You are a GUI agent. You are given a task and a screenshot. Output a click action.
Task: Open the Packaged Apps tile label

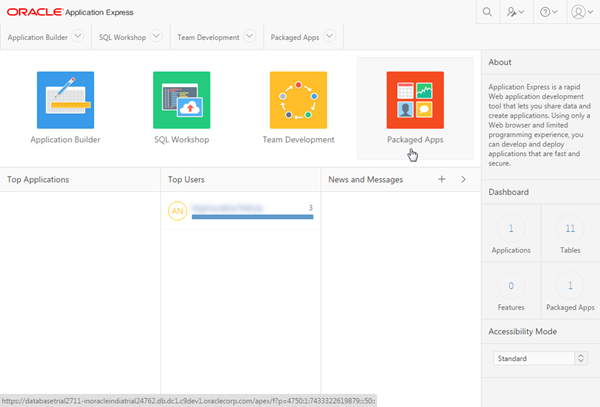coord(415,140)
